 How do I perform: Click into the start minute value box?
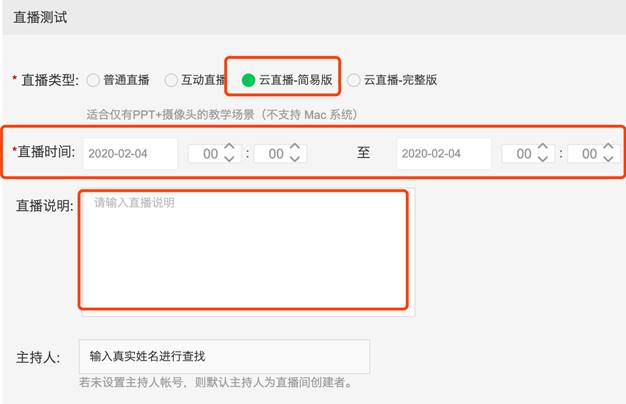273,154
